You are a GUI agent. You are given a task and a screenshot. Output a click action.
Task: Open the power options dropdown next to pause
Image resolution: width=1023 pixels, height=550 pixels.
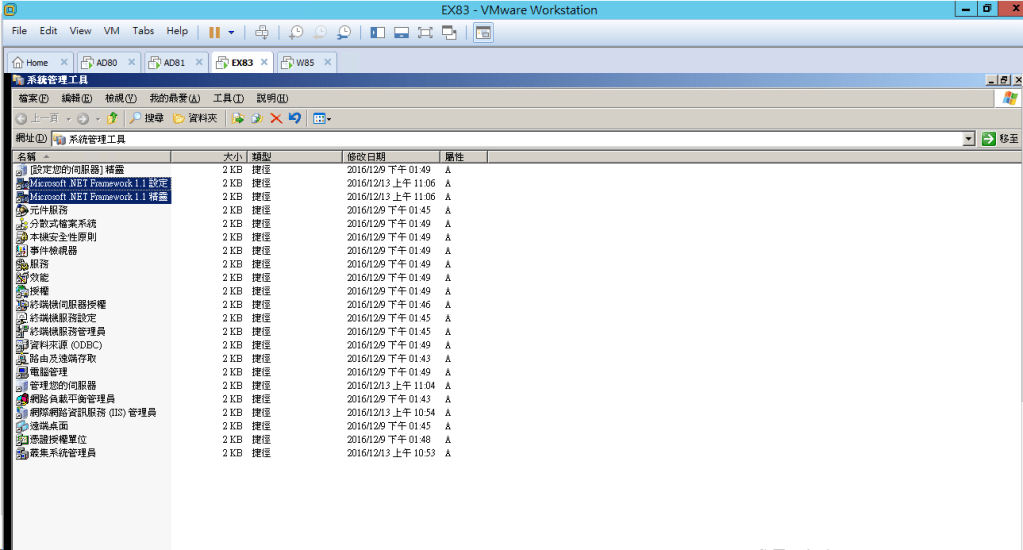(x=231, y=32)
